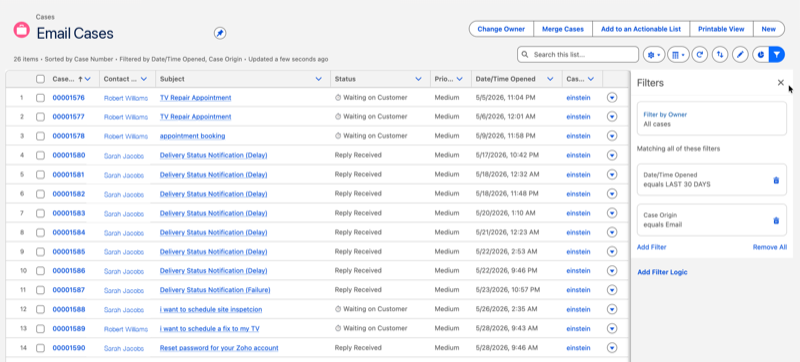Click the Search this list field
Image resolution: width=800 pixels, height=362 pixels.
coord(578,55)
